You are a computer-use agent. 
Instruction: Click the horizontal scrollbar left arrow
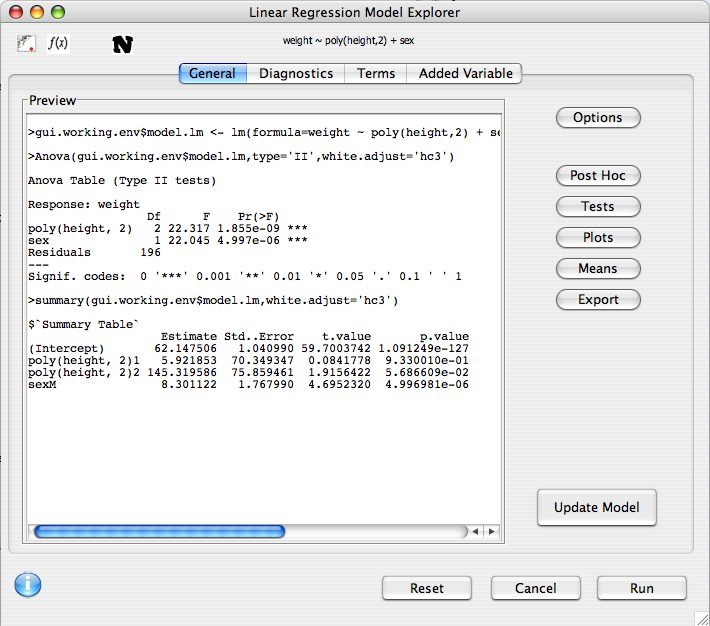(x=476, y=532)
